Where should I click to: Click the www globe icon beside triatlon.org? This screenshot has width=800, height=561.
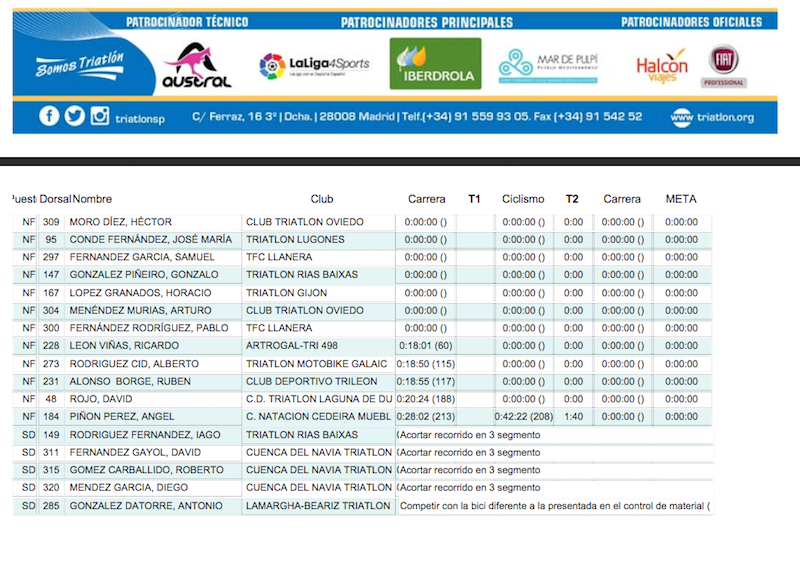point(682,117)
